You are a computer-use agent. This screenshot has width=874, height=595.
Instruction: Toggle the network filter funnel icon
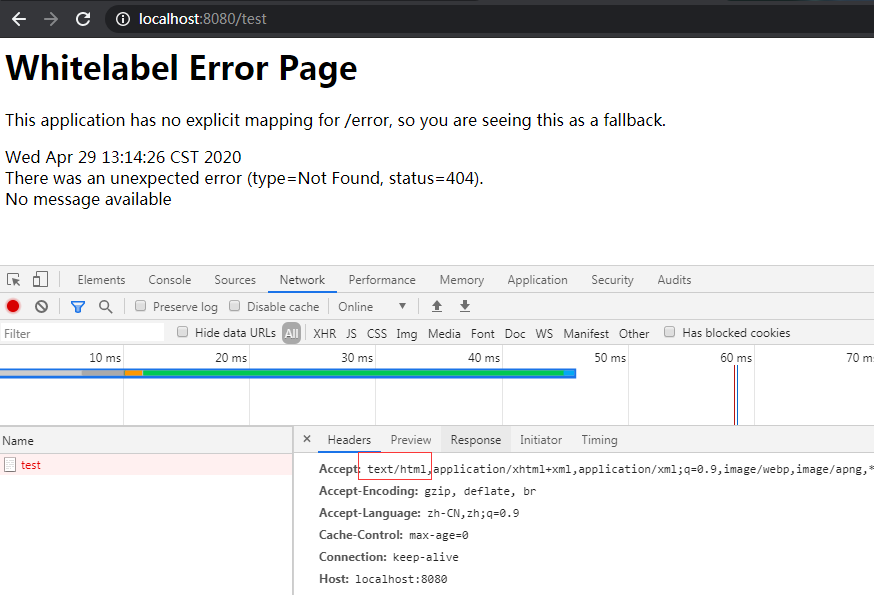pyautogui.click(x=77, y=306)
